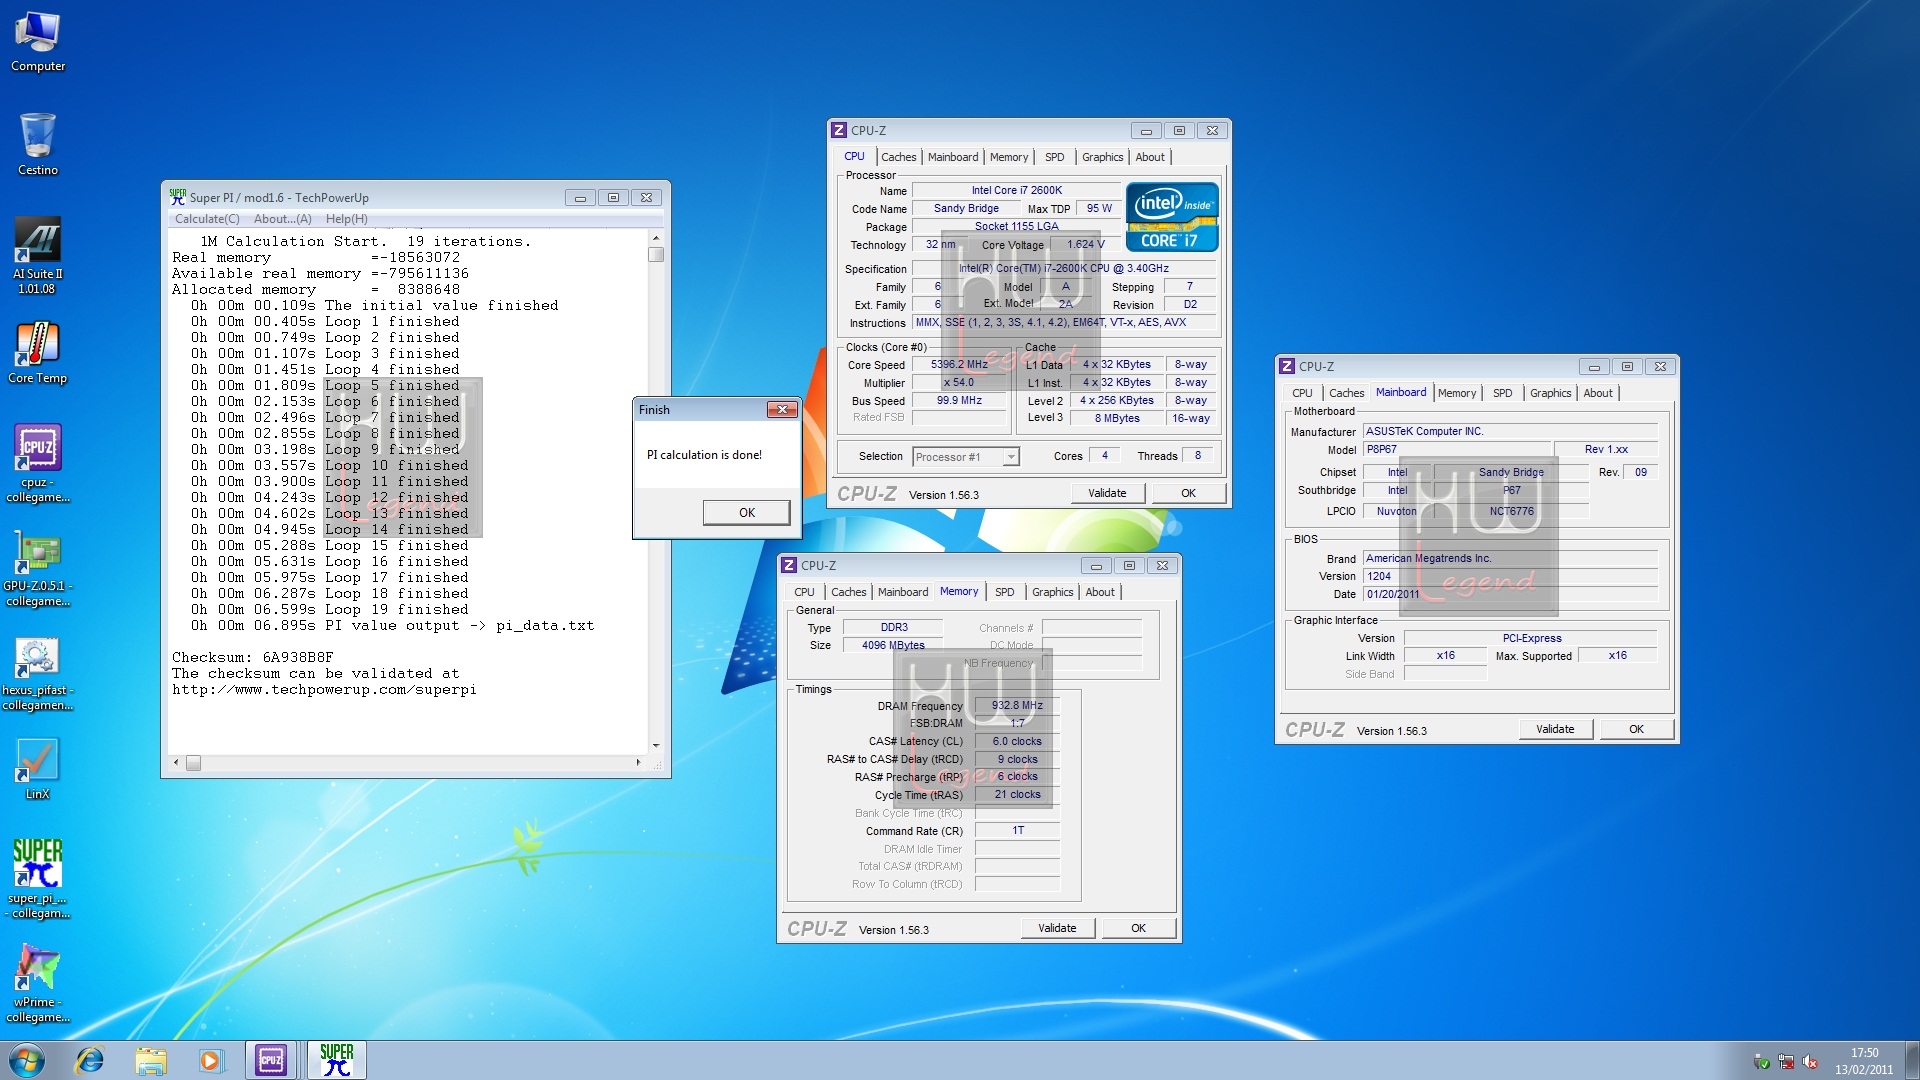Launch AI Suite II desktop shortcut

pyautogui.click(x=38, y=256)
